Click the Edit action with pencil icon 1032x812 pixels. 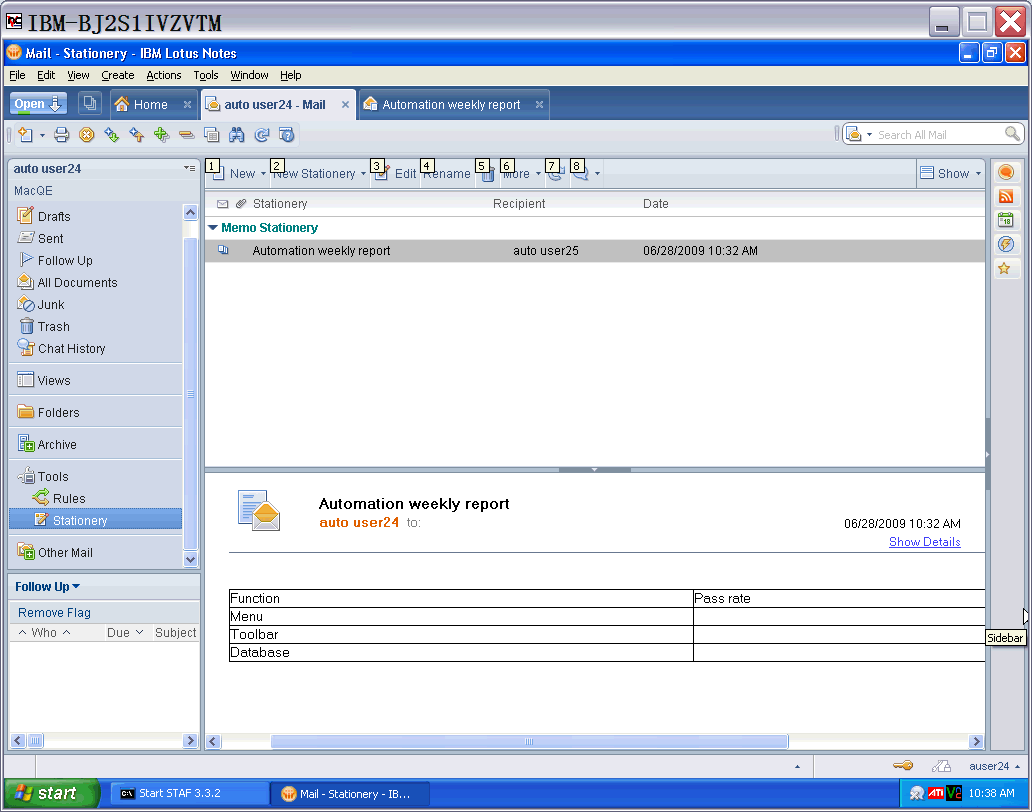pos(397,173)
